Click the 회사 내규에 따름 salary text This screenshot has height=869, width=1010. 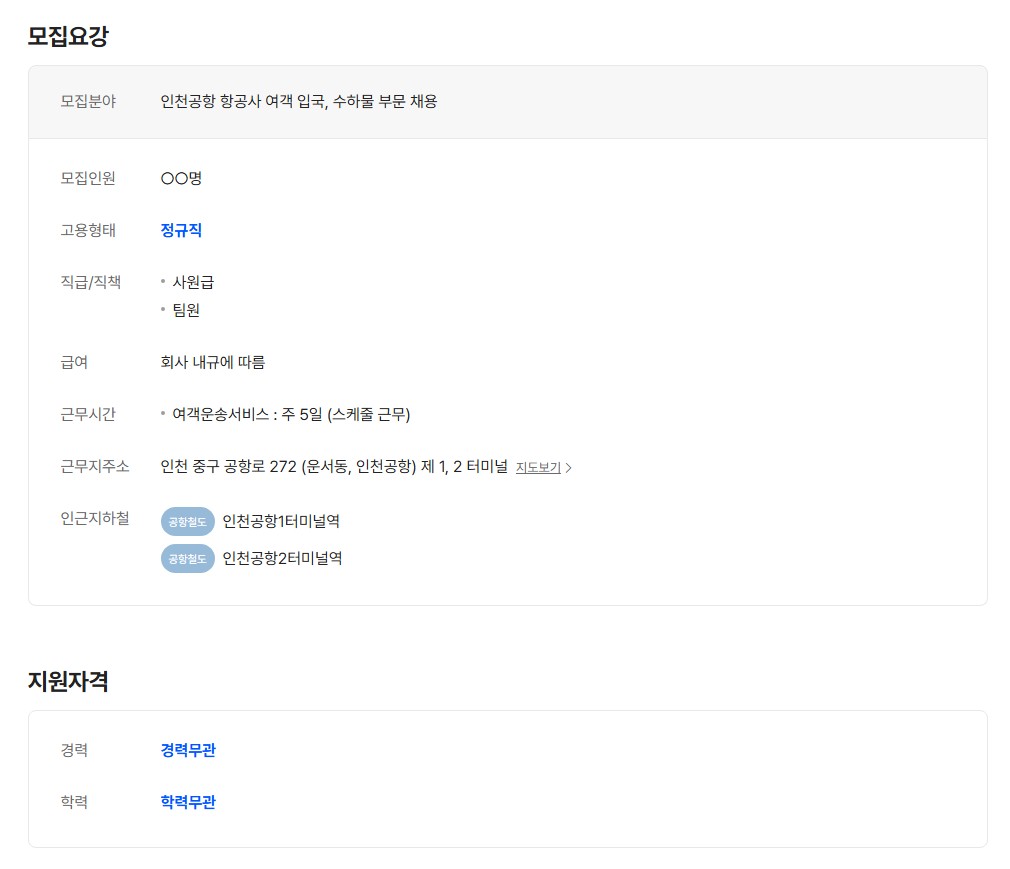[213, 362]
